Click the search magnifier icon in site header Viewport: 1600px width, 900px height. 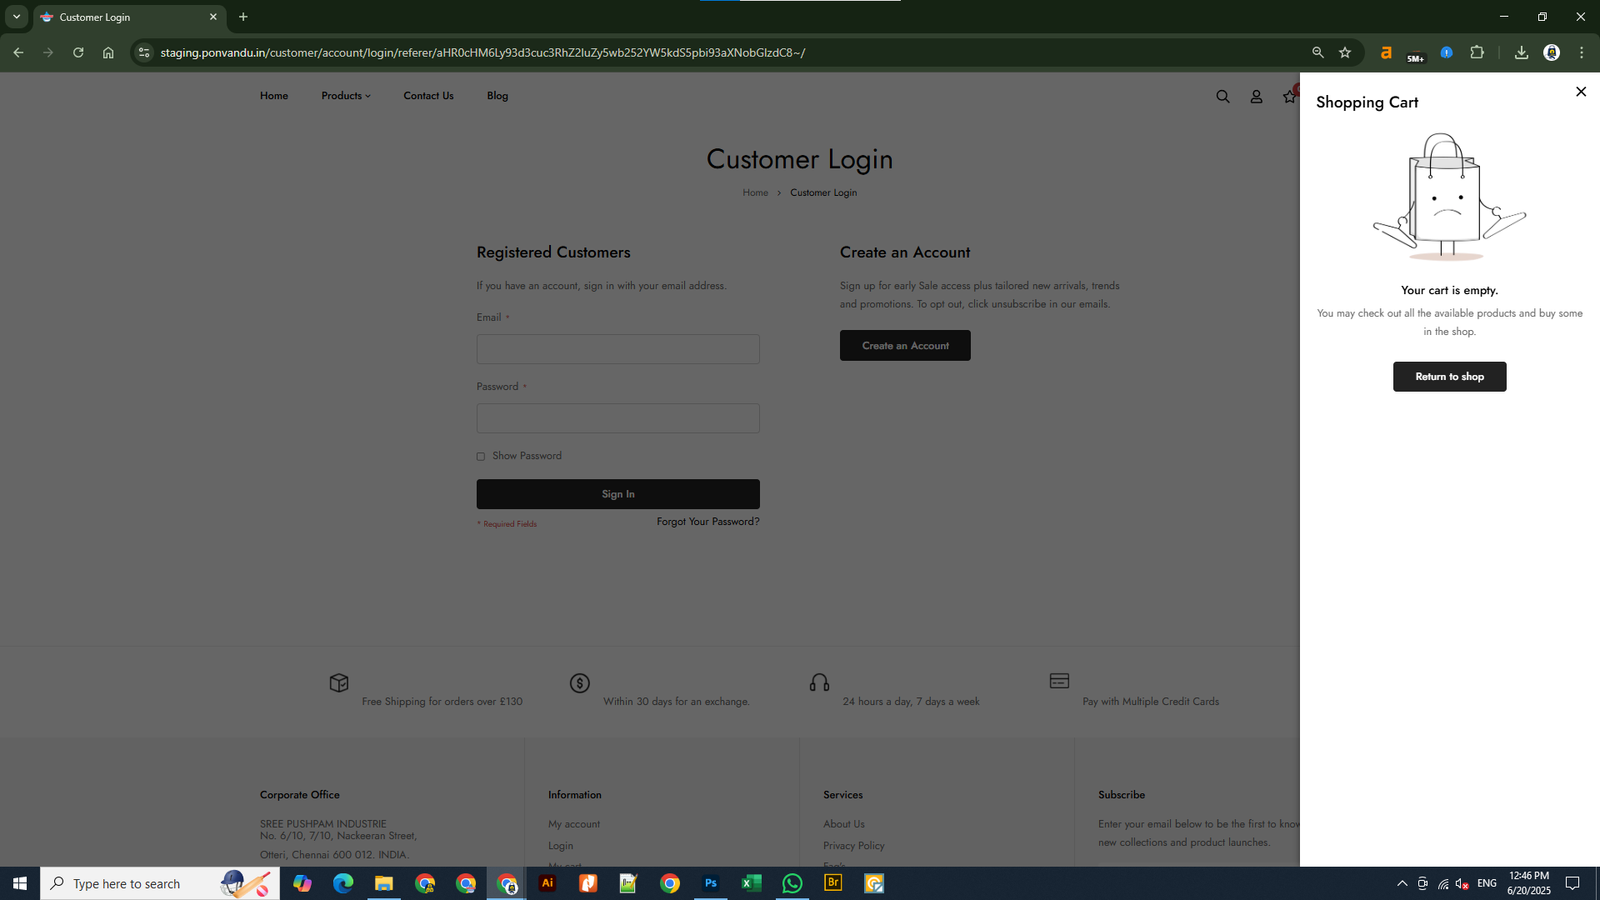tap(1222, 97)
